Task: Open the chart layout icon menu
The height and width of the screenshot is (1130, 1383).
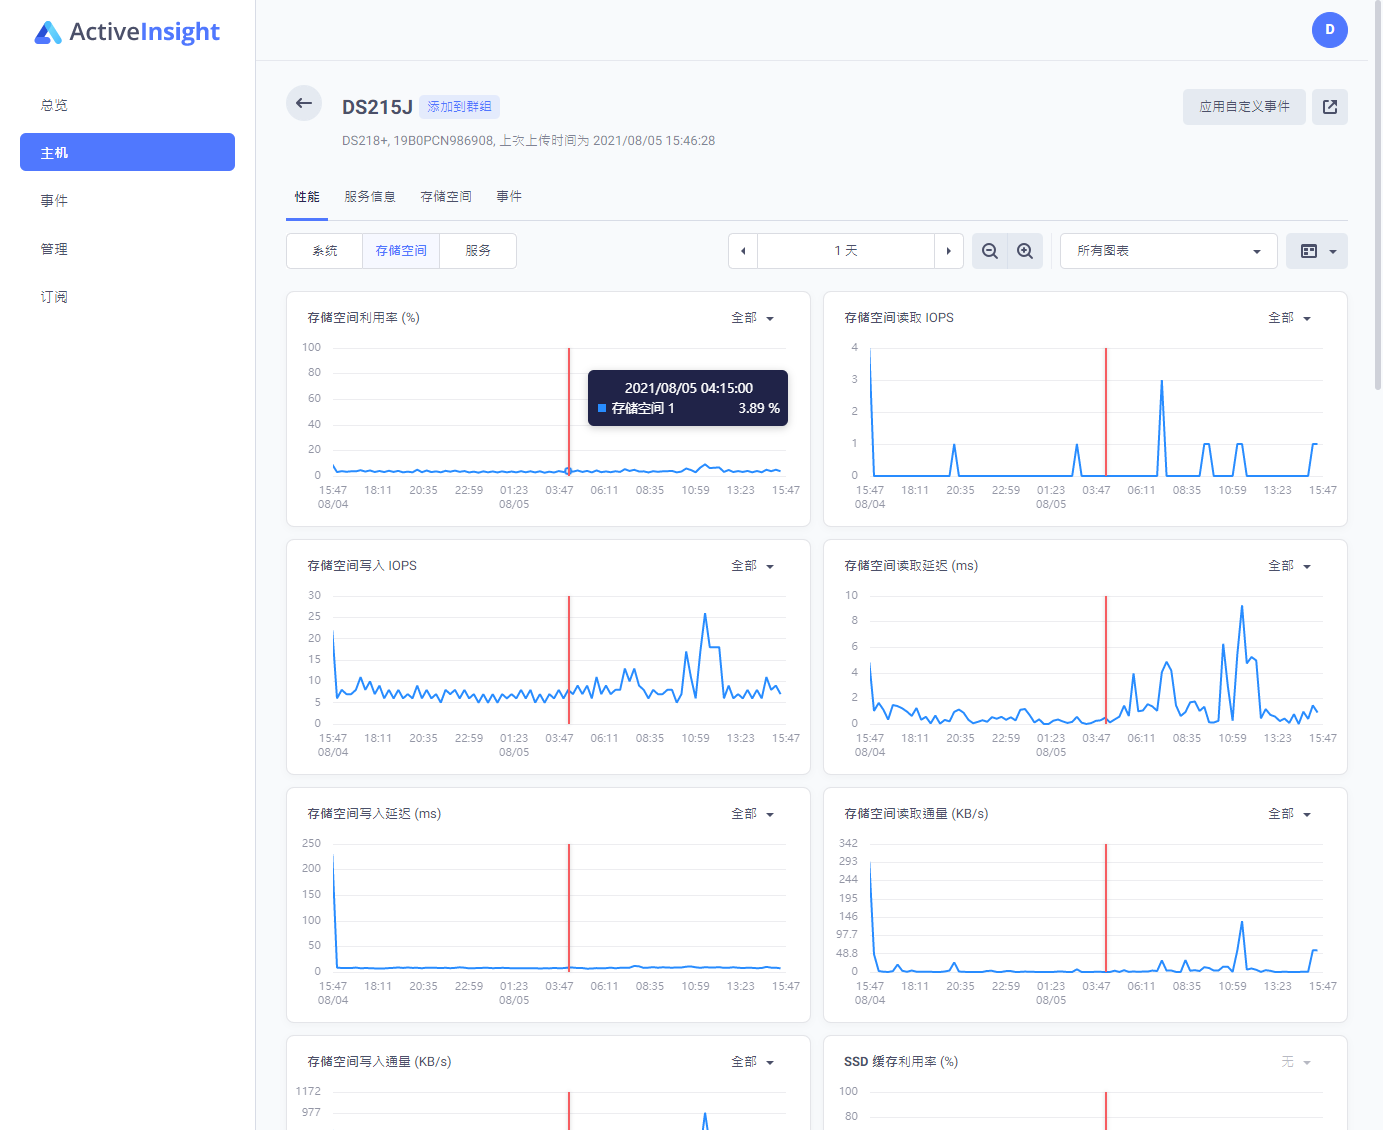Action: coord(1318,251)
